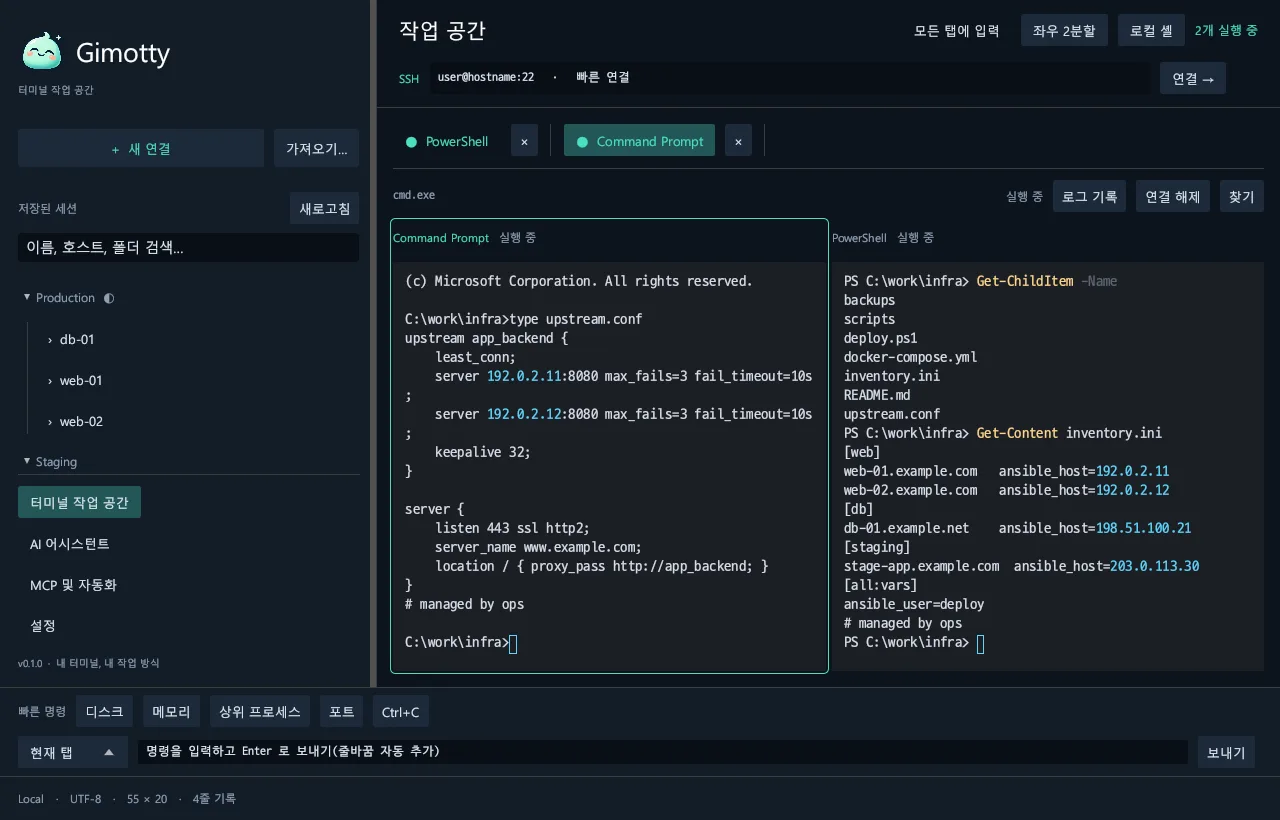Send Ctrl+C quick command
This screenshot has width=1280, height=820.
point(401,711)
